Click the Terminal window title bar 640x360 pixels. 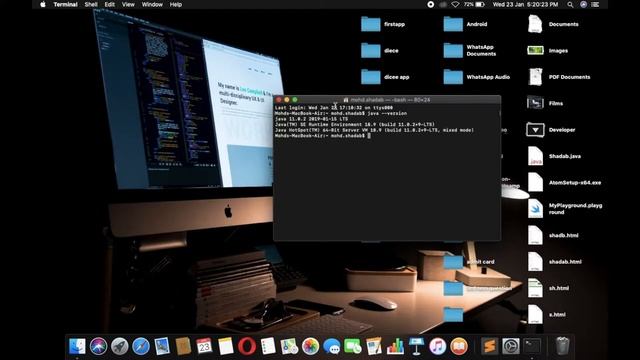(387, 100)
